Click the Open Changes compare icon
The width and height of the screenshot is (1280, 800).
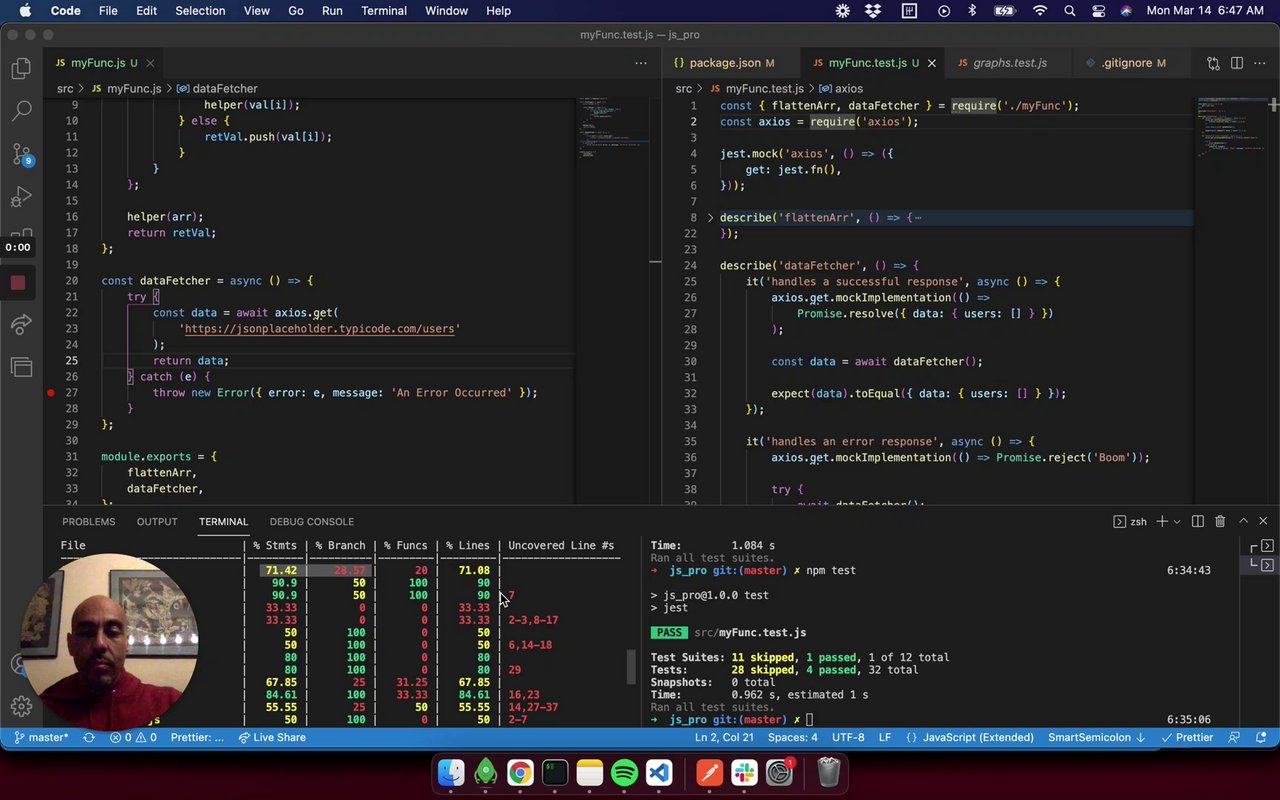[1213, 63]
